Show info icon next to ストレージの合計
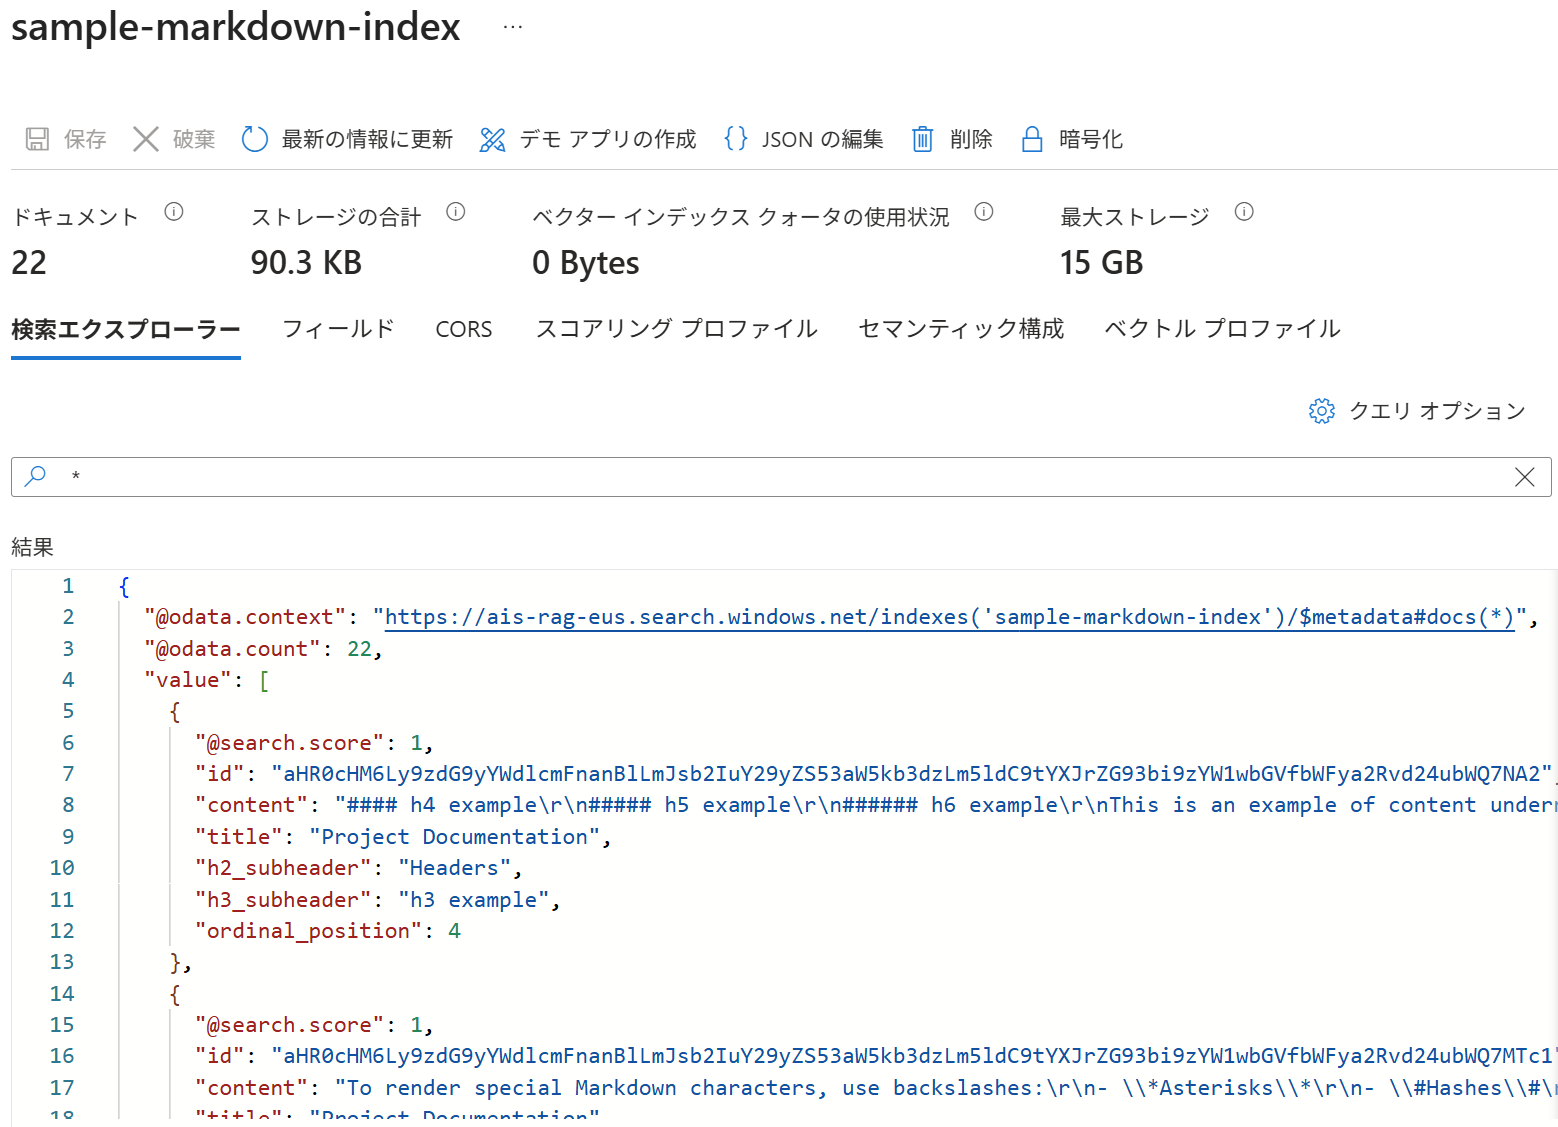 tap(456, 212)
